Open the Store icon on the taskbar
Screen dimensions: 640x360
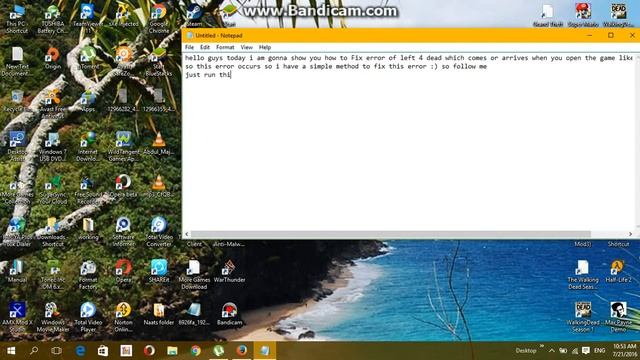pyautogui.click(x=103, y=351)
